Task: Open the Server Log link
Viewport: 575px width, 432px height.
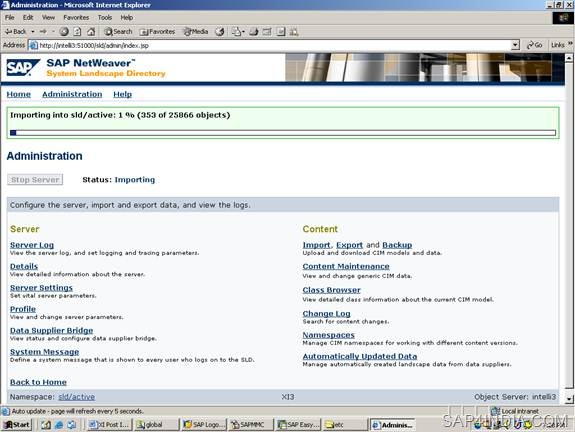Action: [x=32, y=245]
